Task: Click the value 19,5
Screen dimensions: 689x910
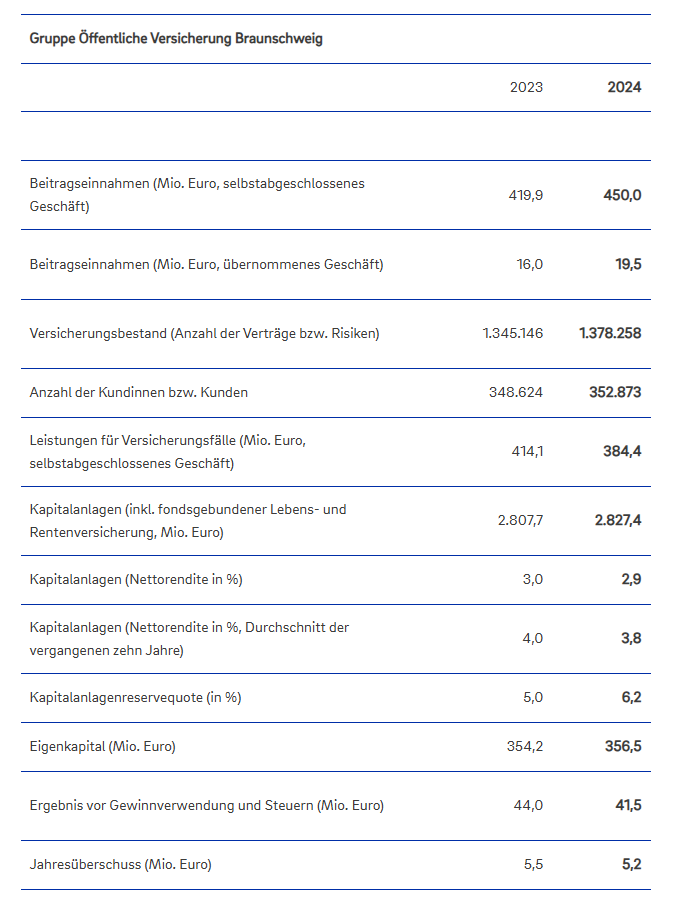Action: click(629, 265)
